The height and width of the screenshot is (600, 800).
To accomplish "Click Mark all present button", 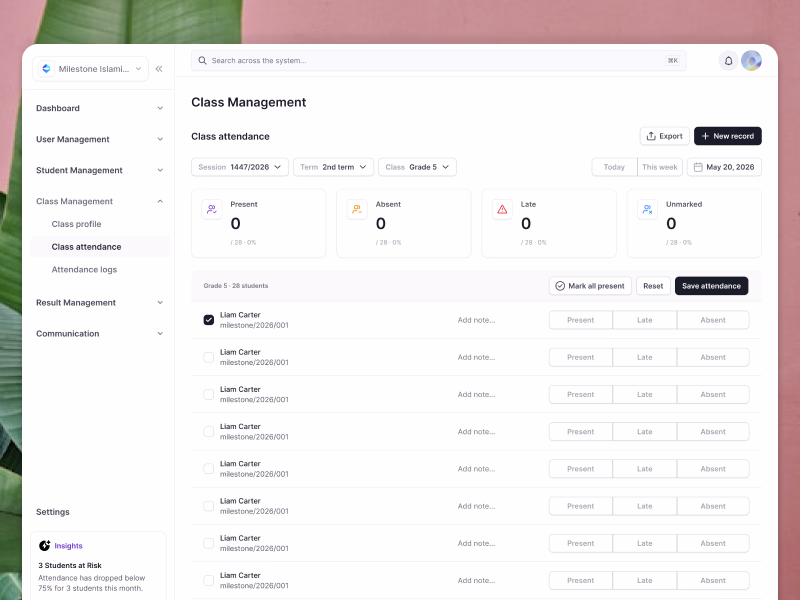I will [x=590, y=286].
